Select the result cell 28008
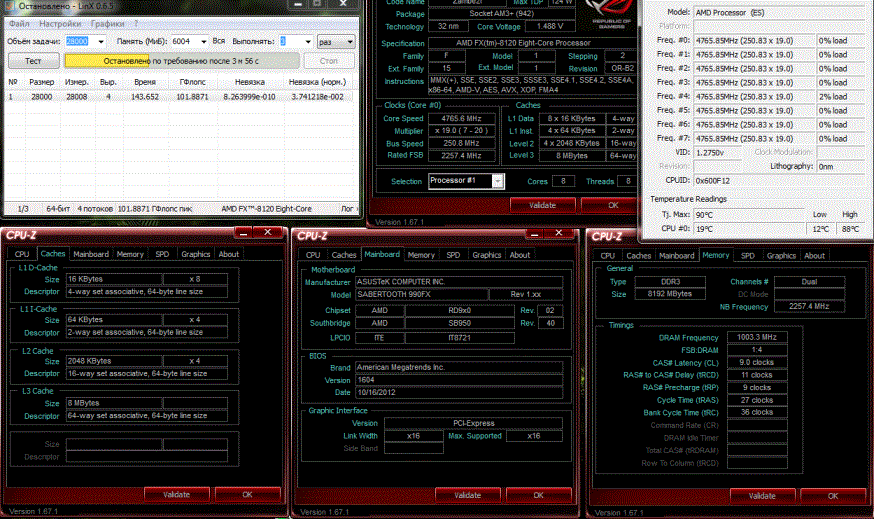 pos(76,96)
